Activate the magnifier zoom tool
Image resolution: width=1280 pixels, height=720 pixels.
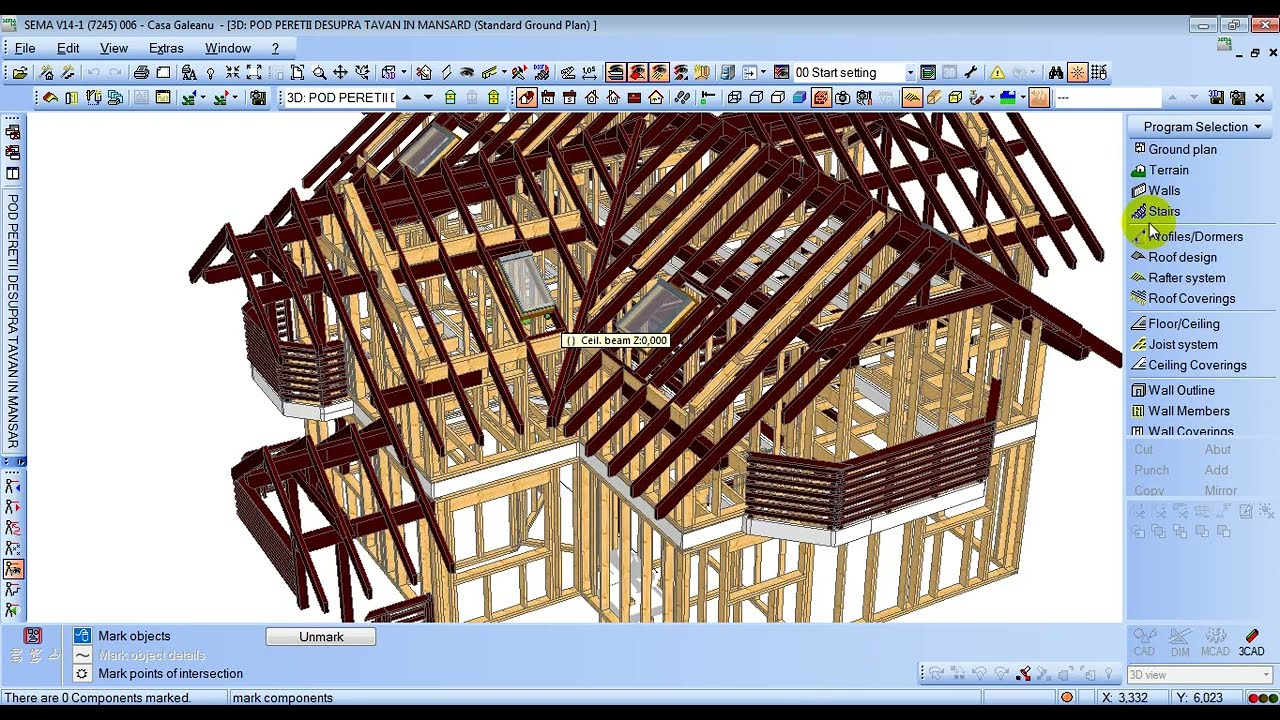(319, 72)
